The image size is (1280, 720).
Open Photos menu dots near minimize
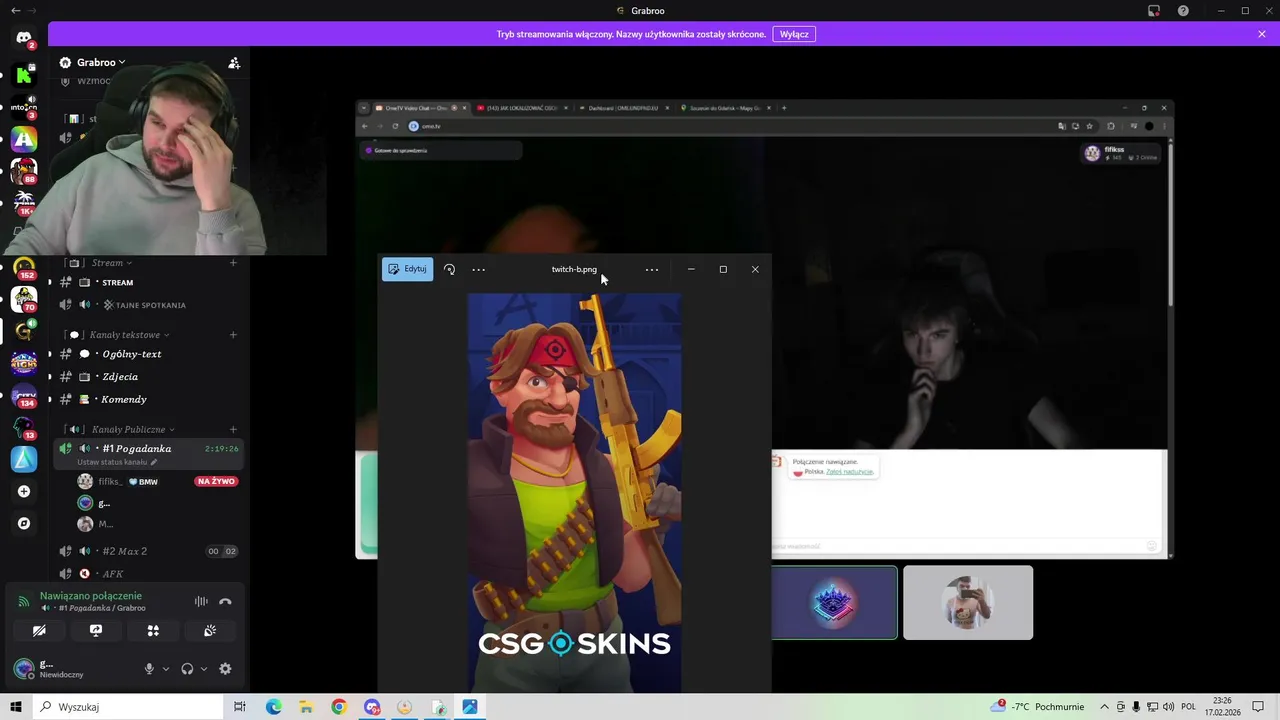(x=652, y=269)
